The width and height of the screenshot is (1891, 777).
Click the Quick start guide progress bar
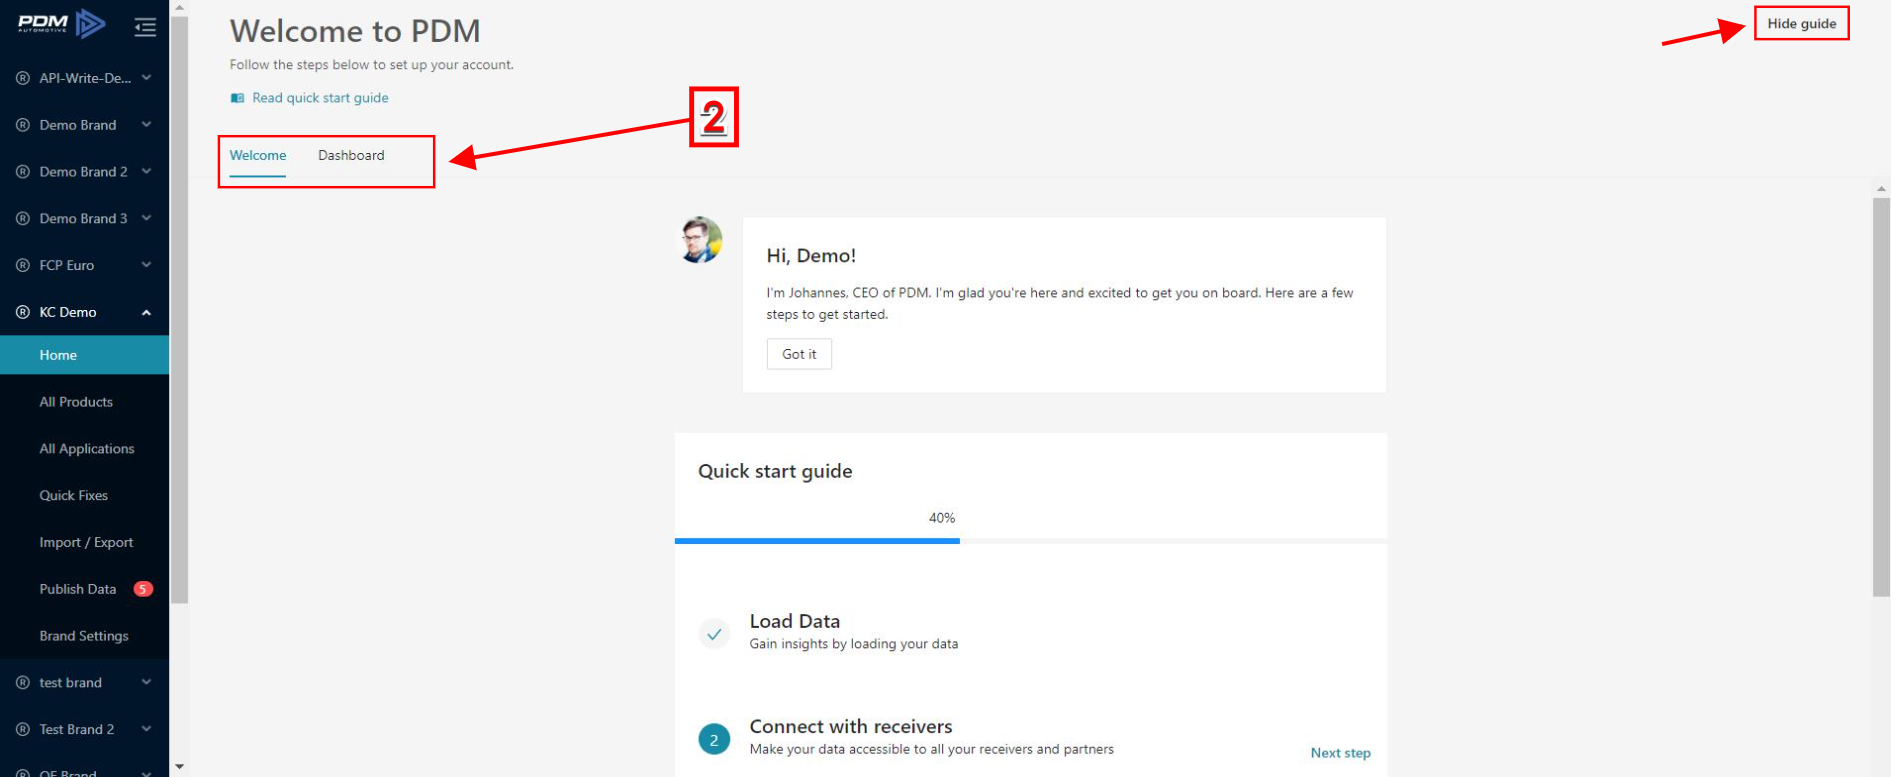click(1031, 541)
